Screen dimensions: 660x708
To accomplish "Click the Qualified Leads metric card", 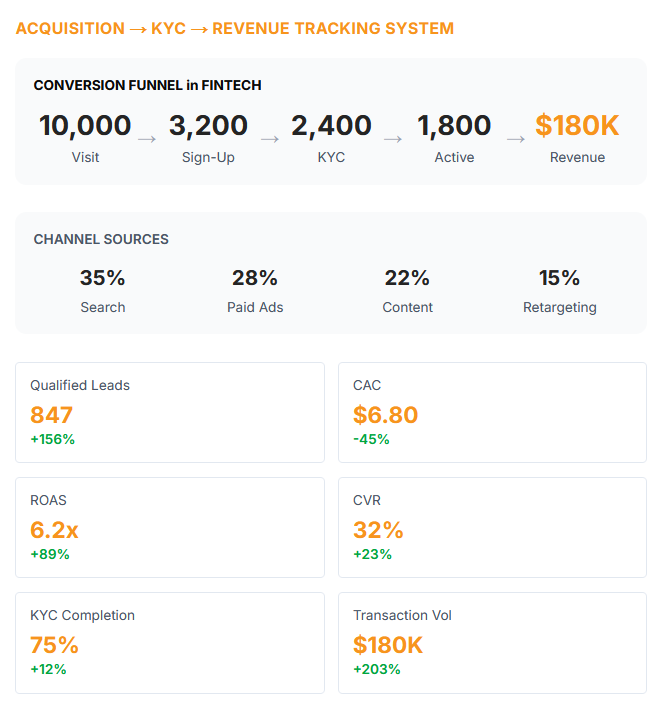I will (170, 412).
